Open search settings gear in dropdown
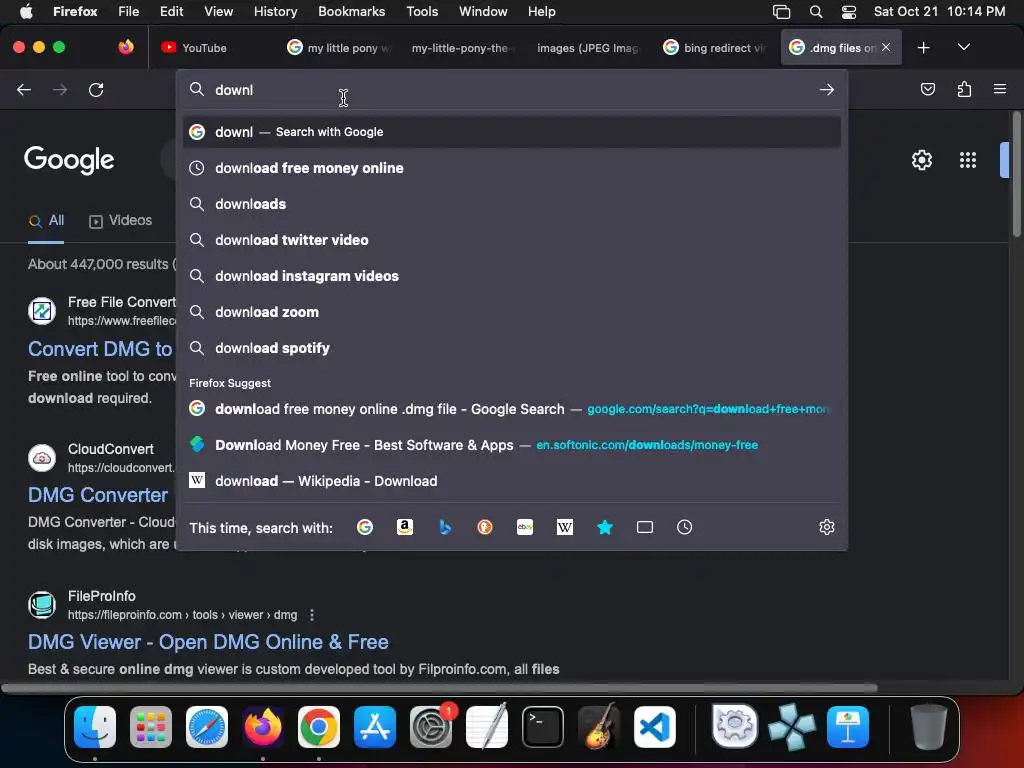 point(827,527)
